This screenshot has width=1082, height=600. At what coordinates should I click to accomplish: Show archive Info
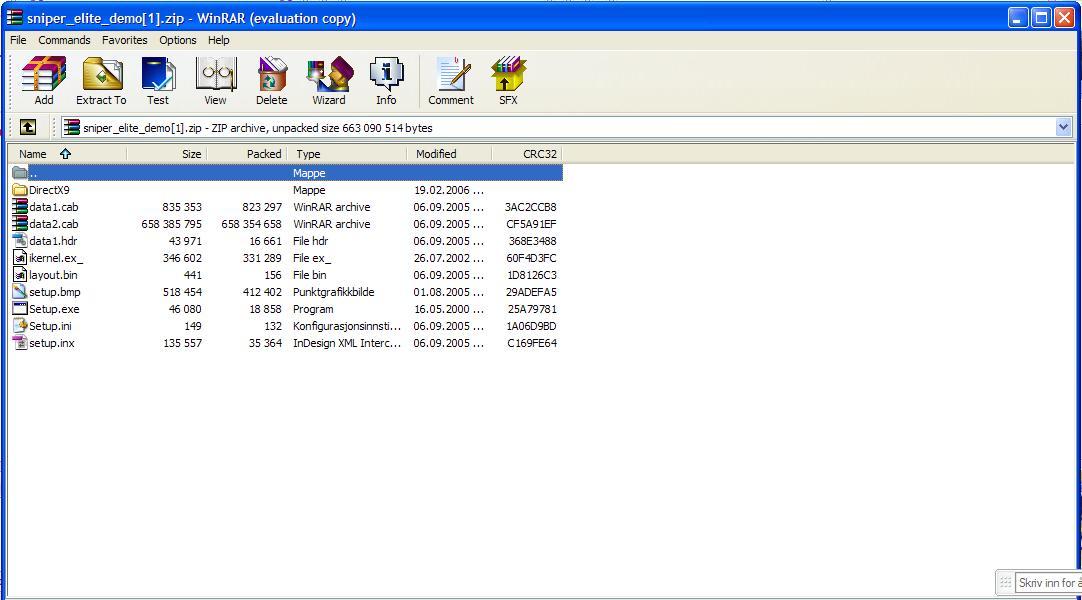coord(386,81)
